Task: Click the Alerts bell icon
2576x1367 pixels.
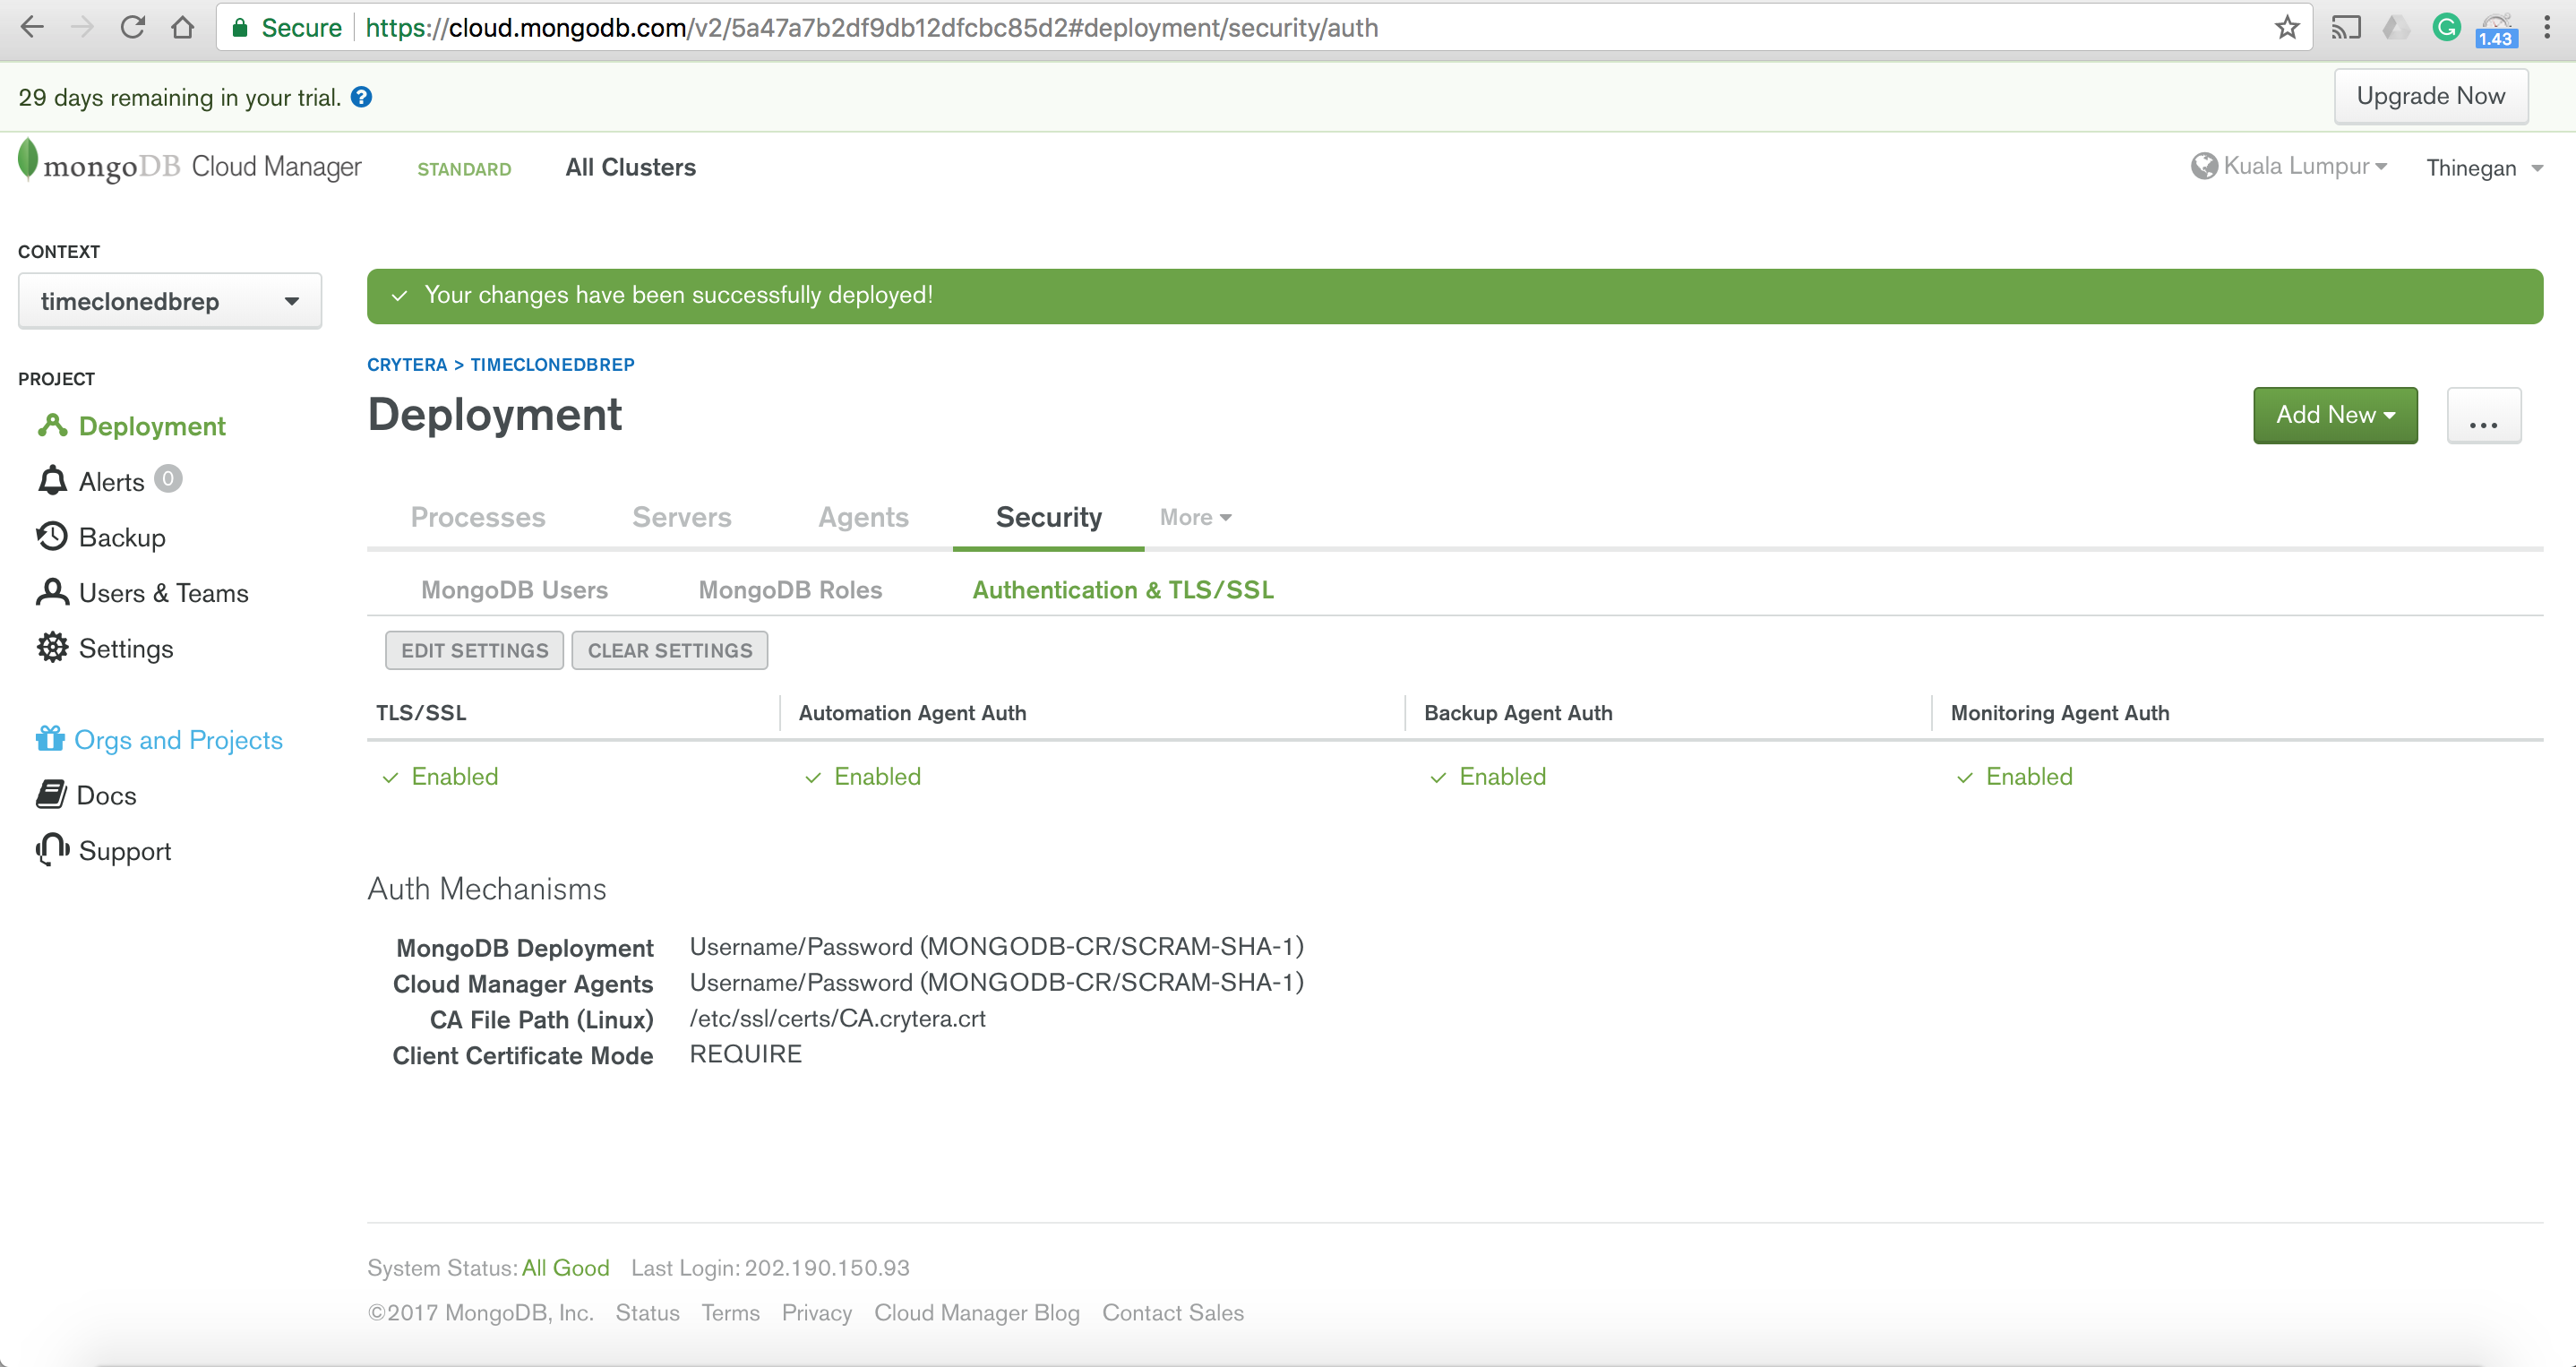Action: pos(52,481)
